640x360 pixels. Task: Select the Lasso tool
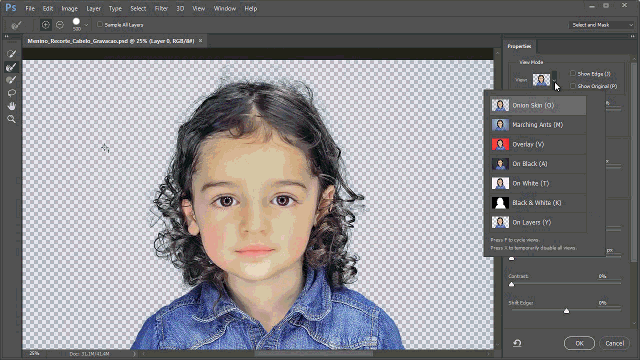(x=11, y=93)
